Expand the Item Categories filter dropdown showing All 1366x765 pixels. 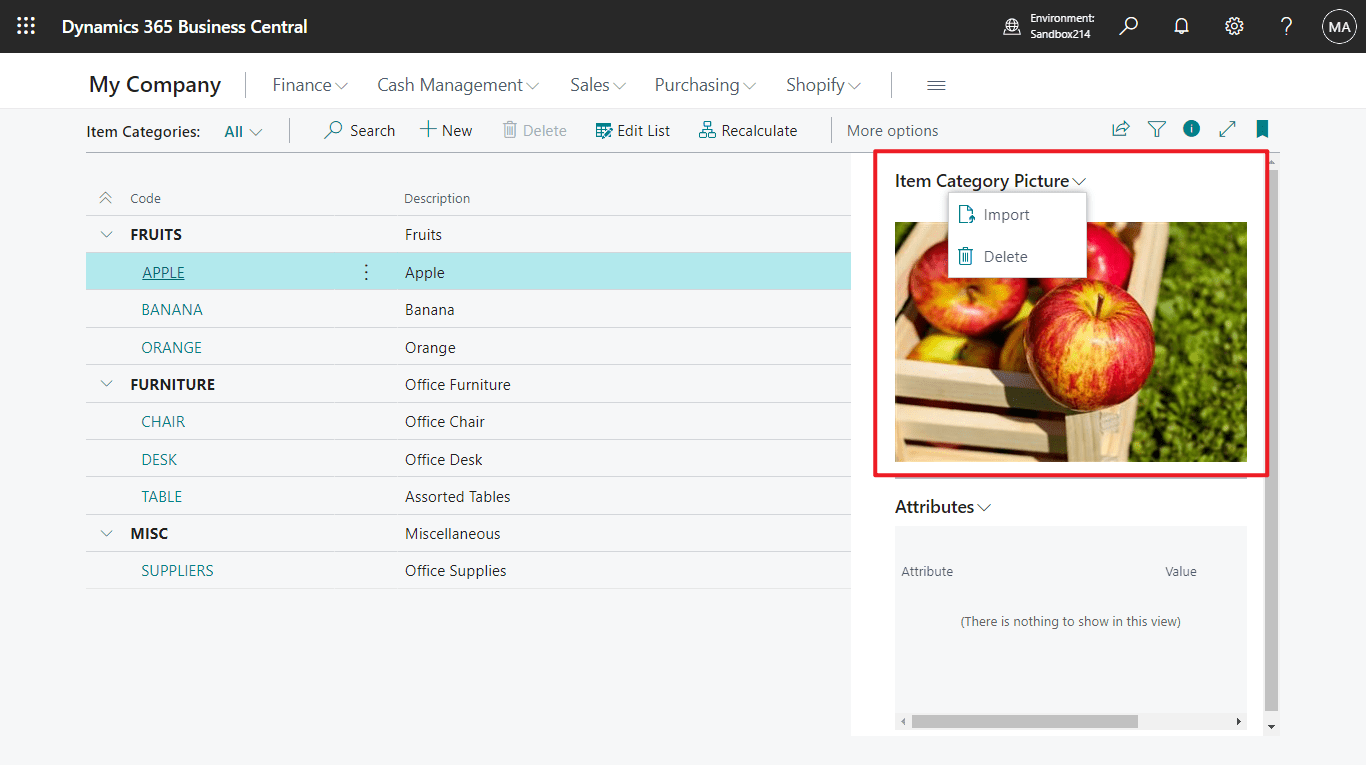tap(242, 130)
